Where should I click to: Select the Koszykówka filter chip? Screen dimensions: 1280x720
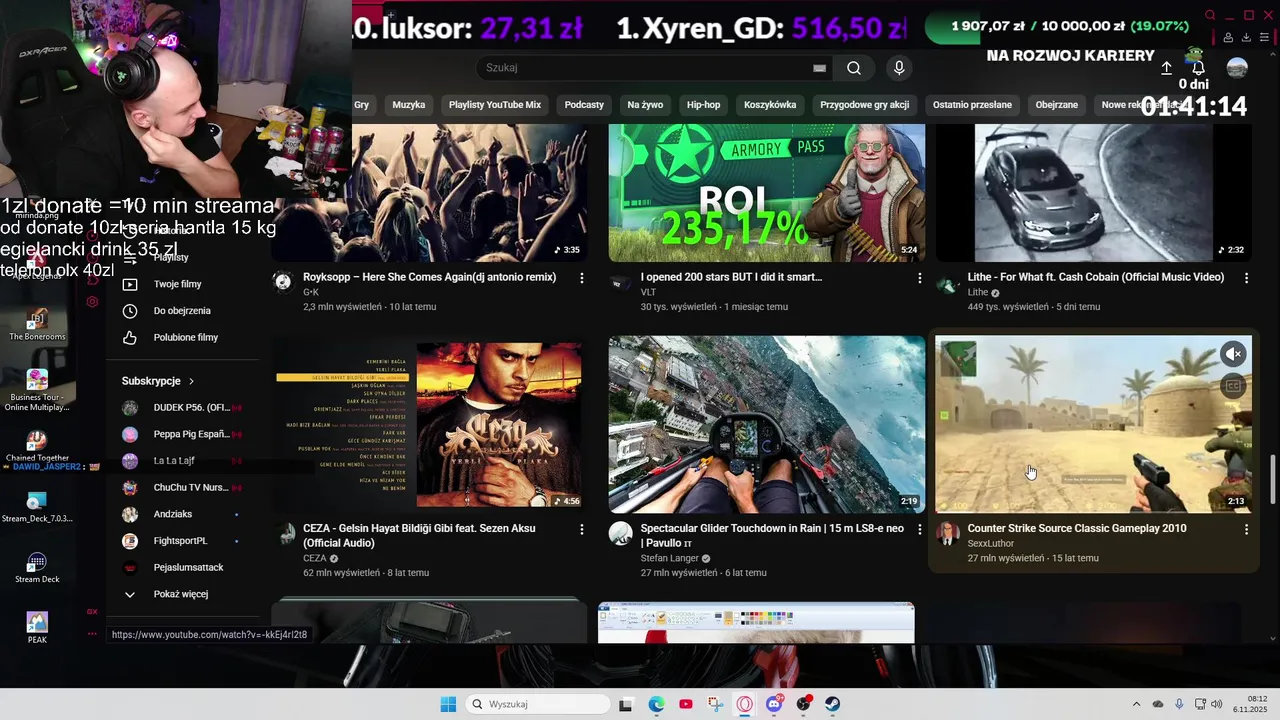coord(770,104)
